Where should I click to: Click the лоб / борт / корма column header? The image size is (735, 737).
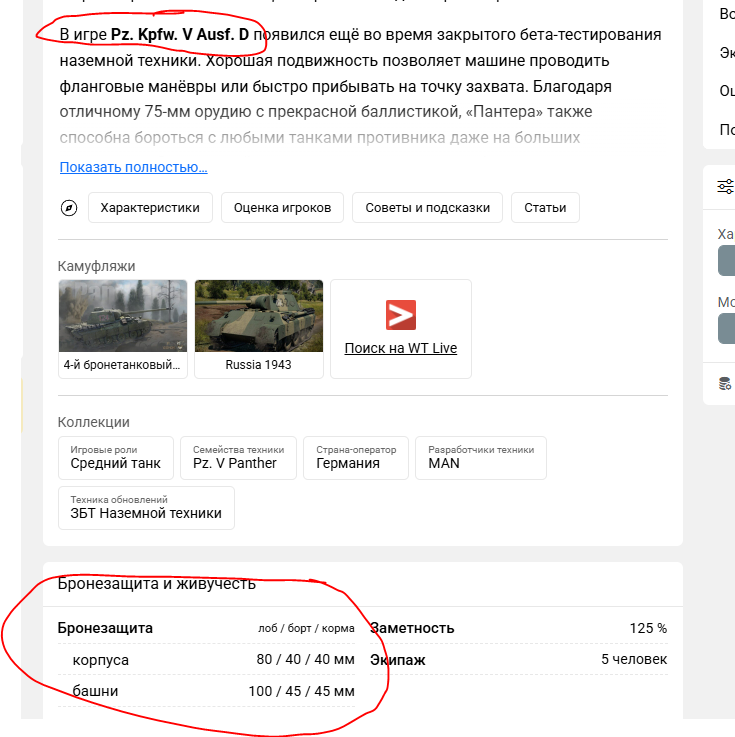click(306, 628)
